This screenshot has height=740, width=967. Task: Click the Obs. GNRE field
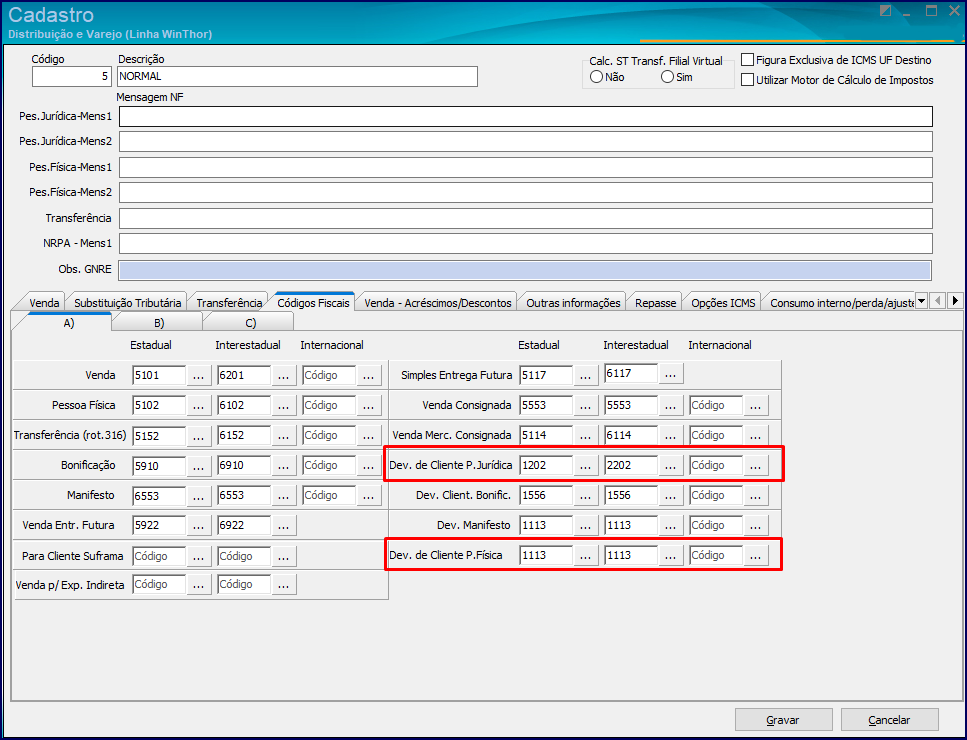525,270
